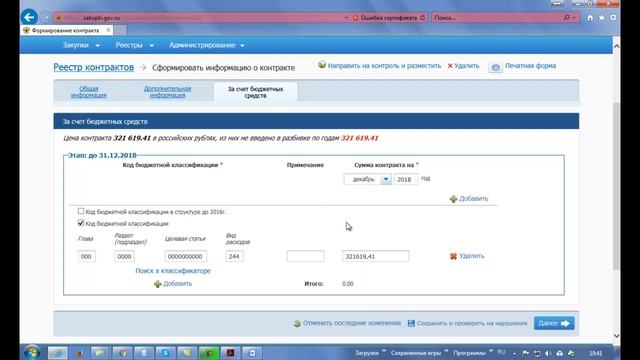640x360 pixels.
Task: Open the browser Tools gear icon
Action: pos(613,18)
